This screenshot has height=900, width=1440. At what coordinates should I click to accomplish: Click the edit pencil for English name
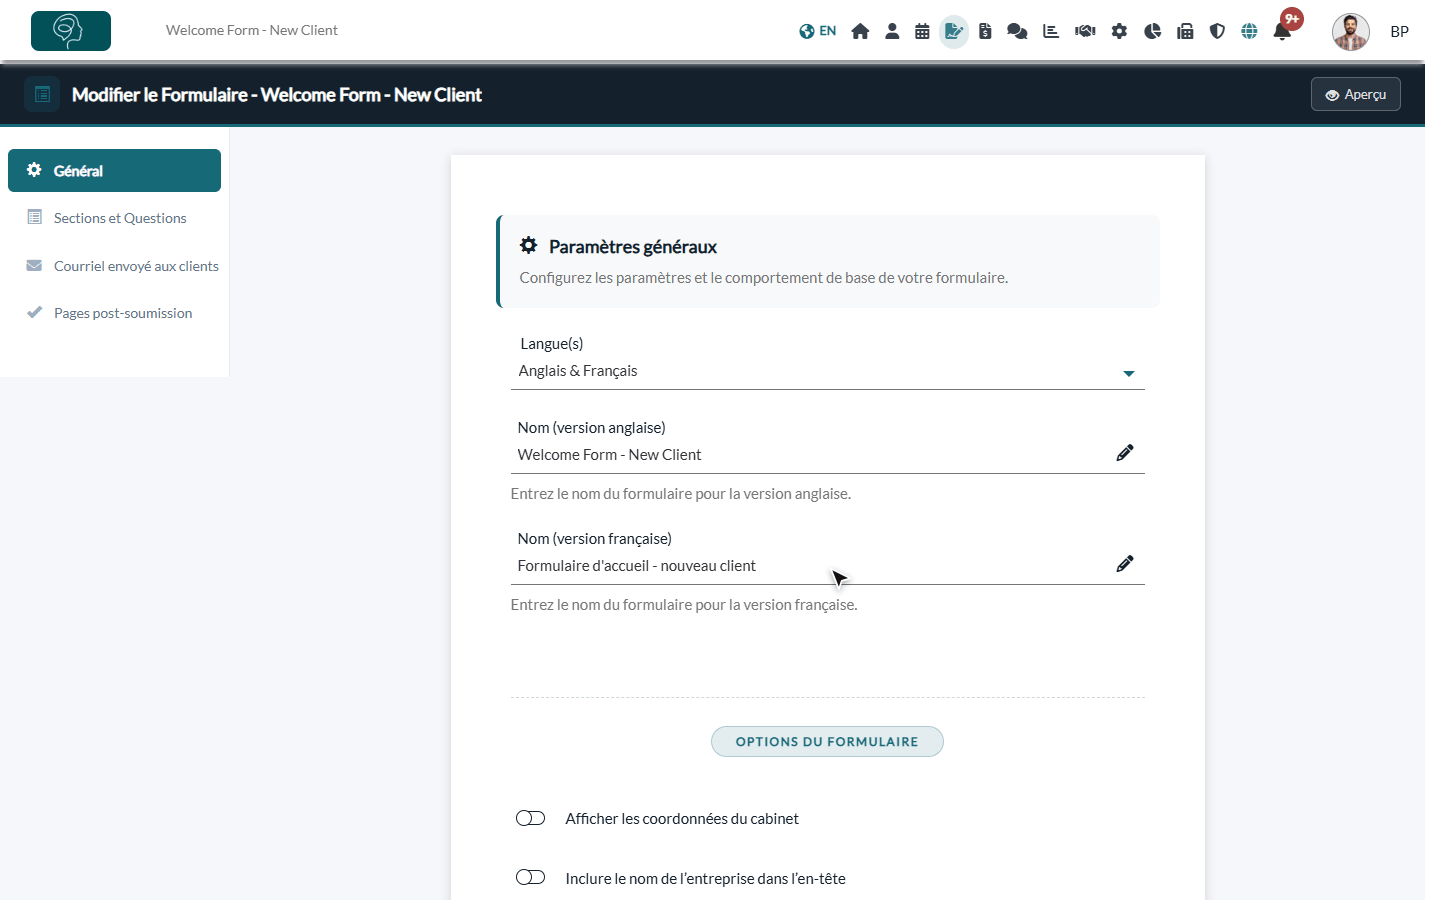click(x=1125, y=453)
